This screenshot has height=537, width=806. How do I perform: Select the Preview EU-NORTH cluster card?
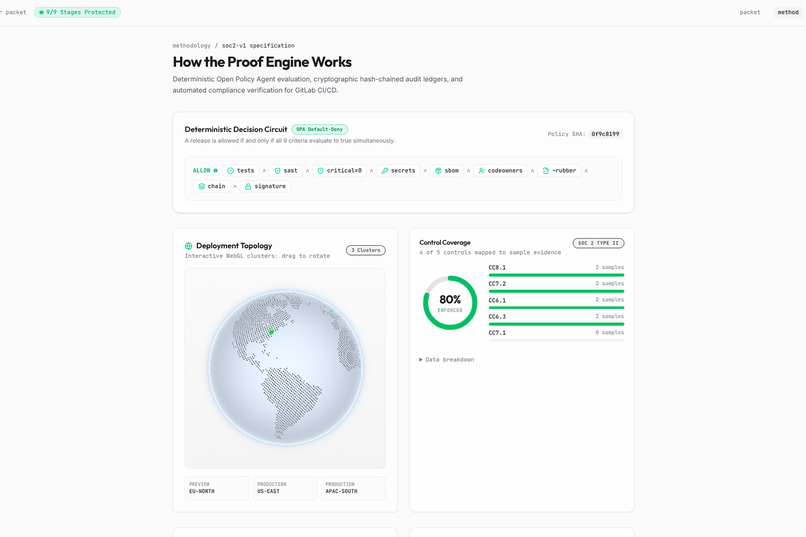217,488
